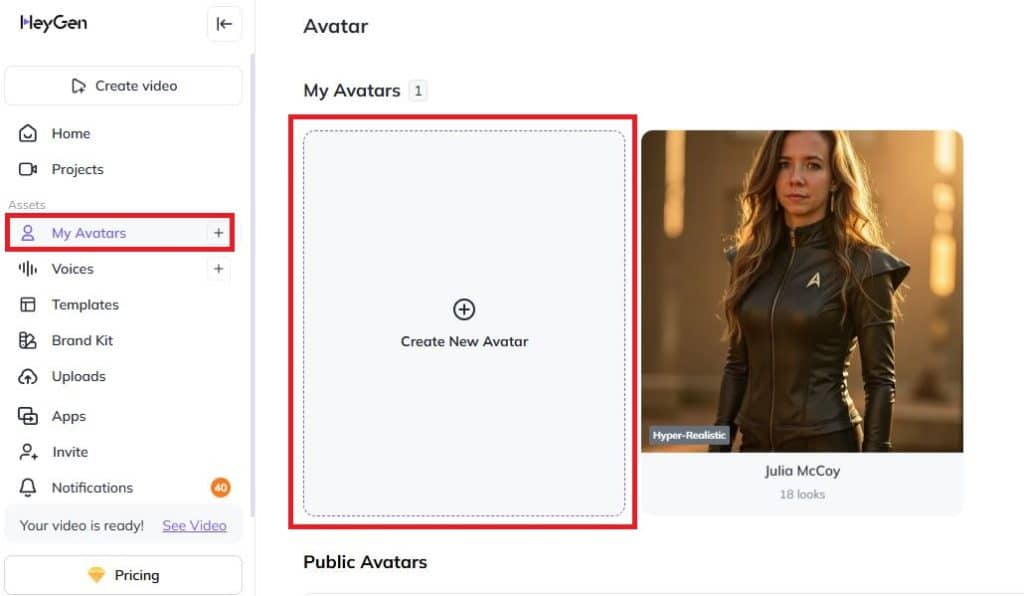
Task: Click the Home house icon
Action: [27, 133]
